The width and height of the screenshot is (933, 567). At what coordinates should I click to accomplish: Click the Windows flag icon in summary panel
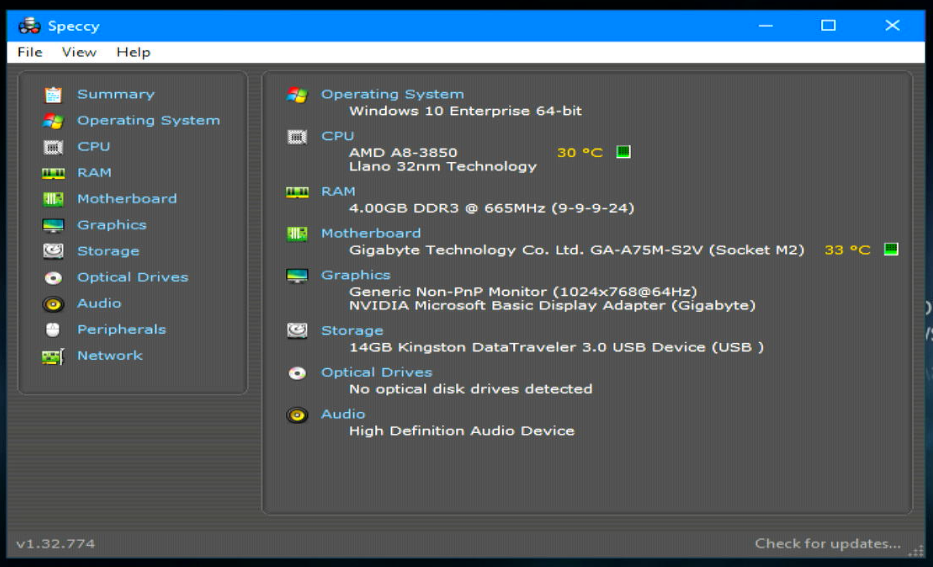[297, 95]
